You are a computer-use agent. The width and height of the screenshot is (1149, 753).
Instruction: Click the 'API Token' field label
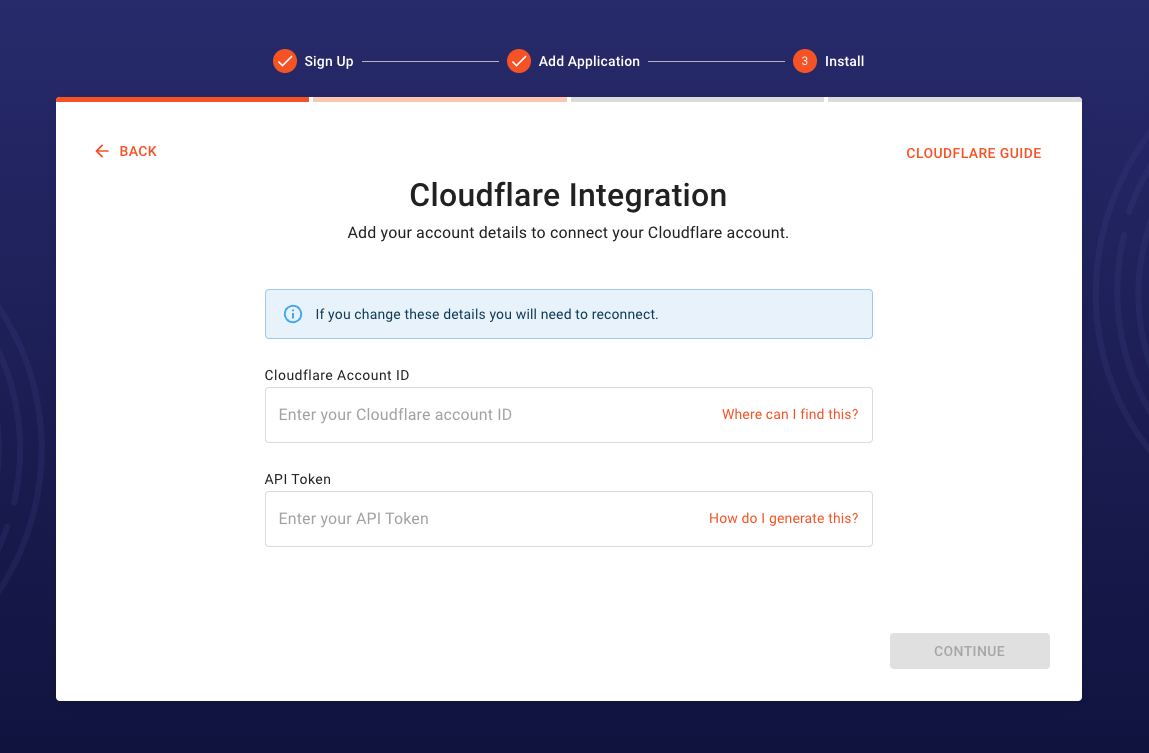pos(298,479)
